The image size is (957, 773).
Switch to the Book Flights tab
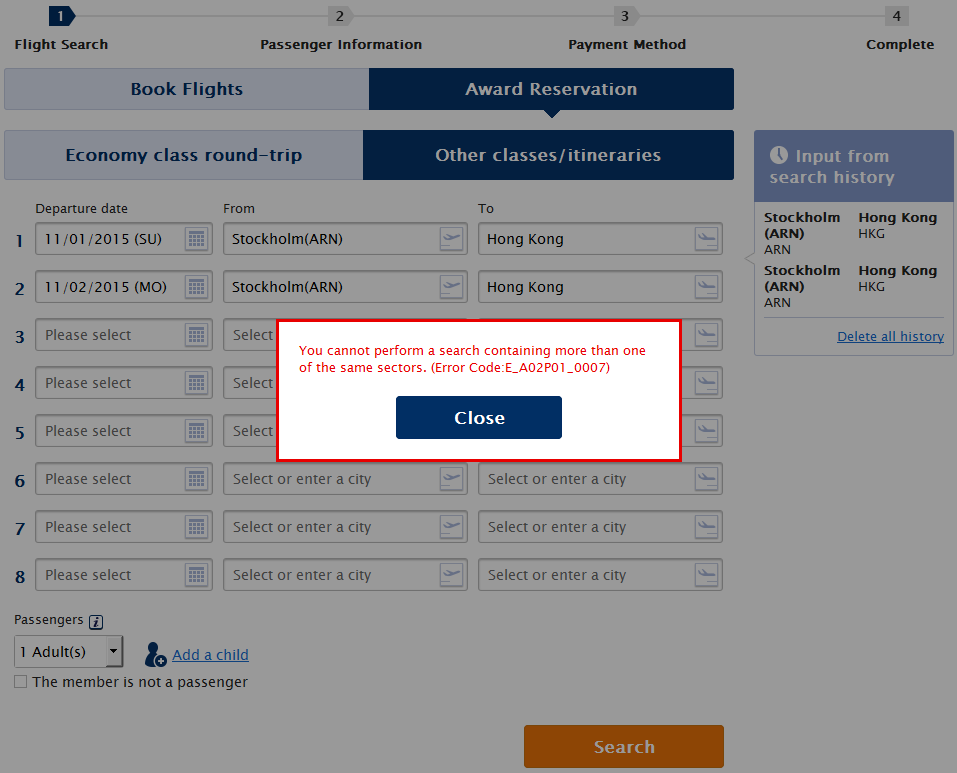pos(186,89)
